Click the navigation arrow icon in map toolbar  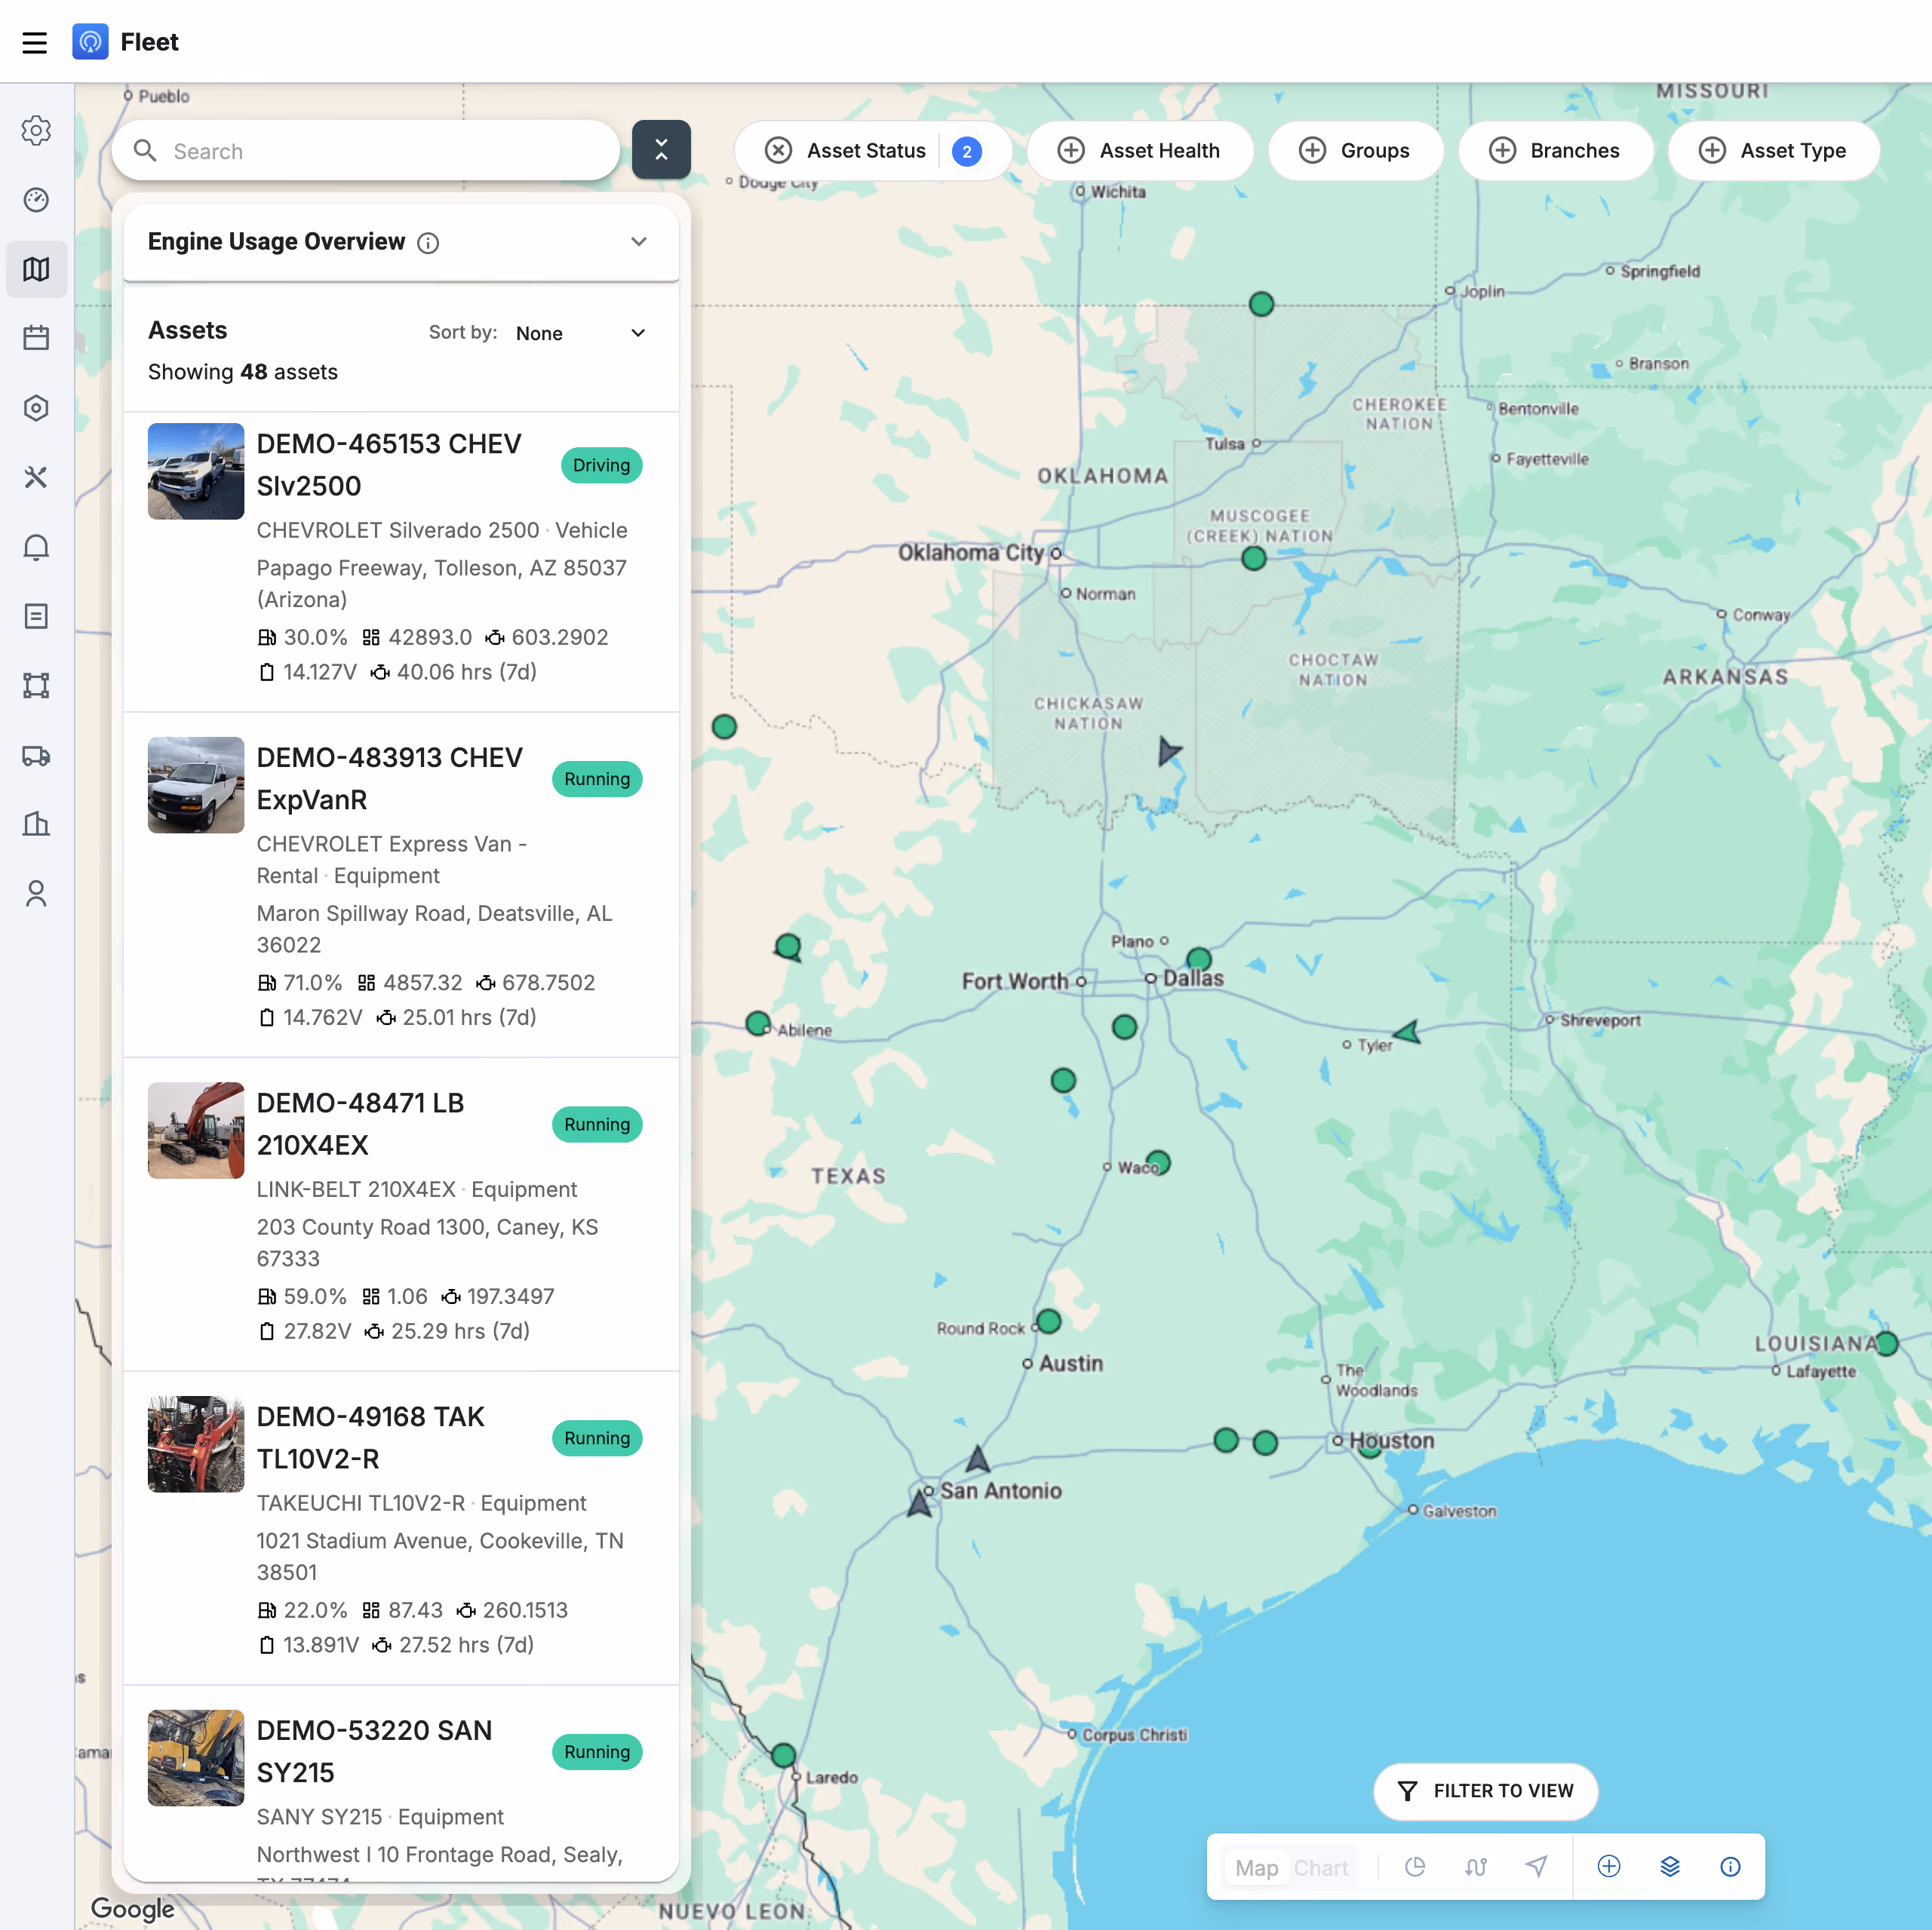pyautogui.click(x=1537, y=1867)
